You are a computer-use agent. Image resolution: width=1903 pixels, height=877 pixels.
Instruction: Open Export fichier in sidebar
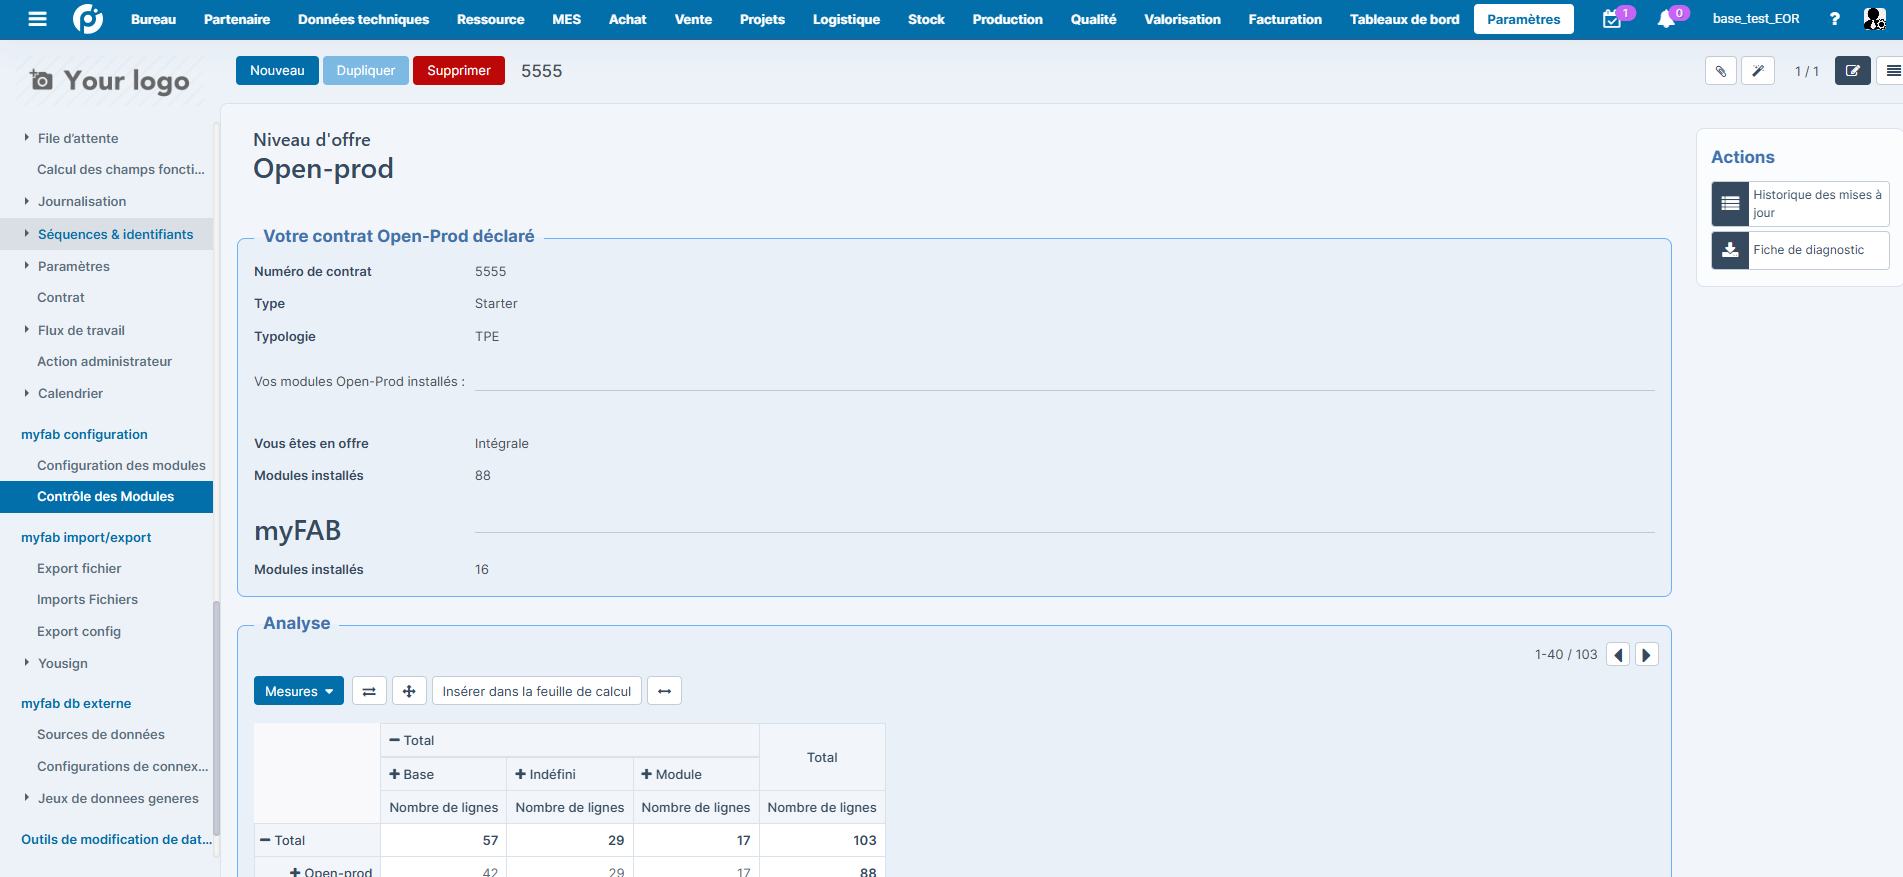tap(79, 568)
